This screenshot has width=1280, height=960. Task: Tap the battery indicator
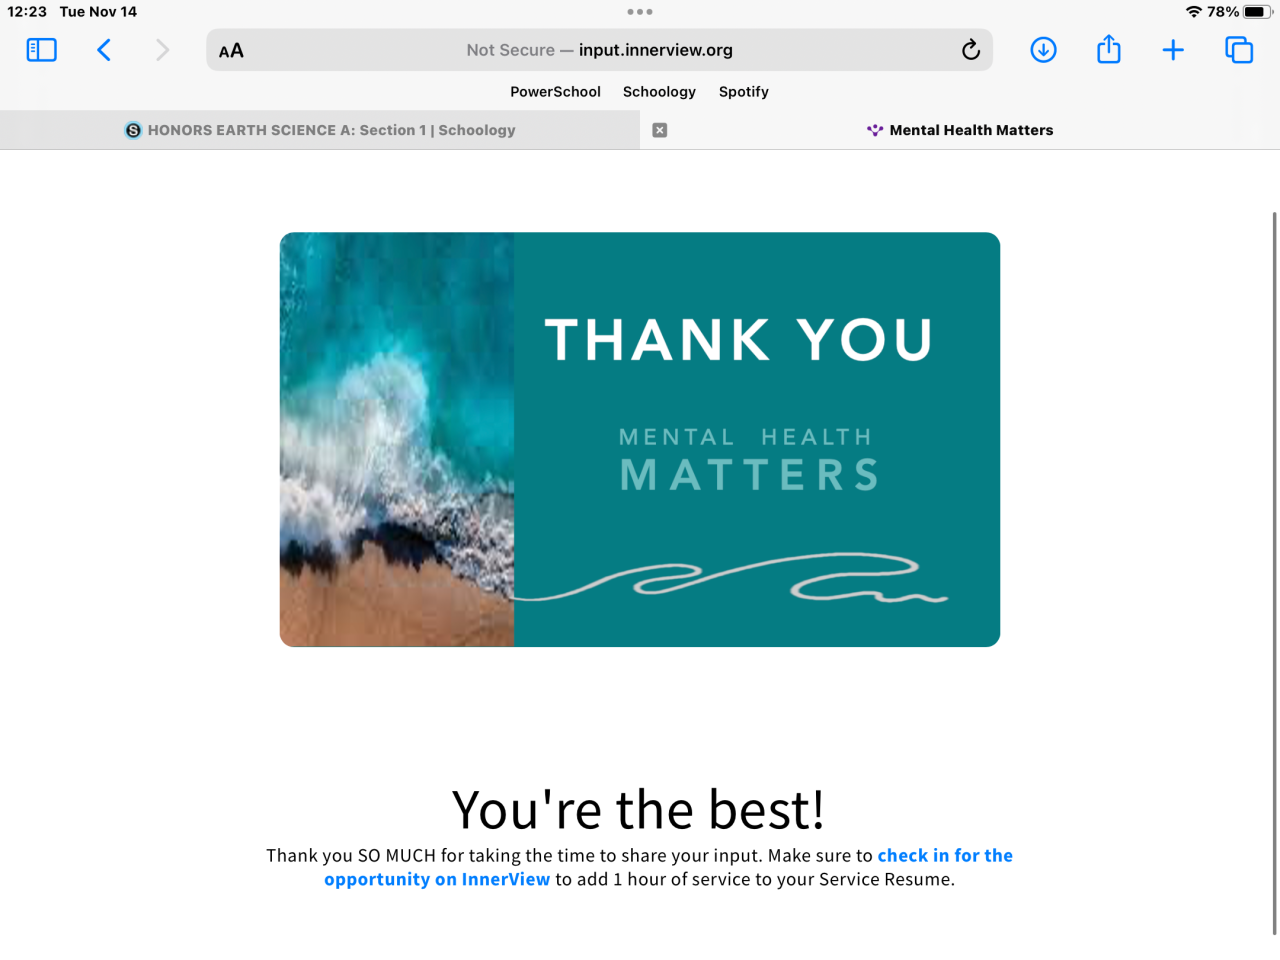(x=1257, y=12)
